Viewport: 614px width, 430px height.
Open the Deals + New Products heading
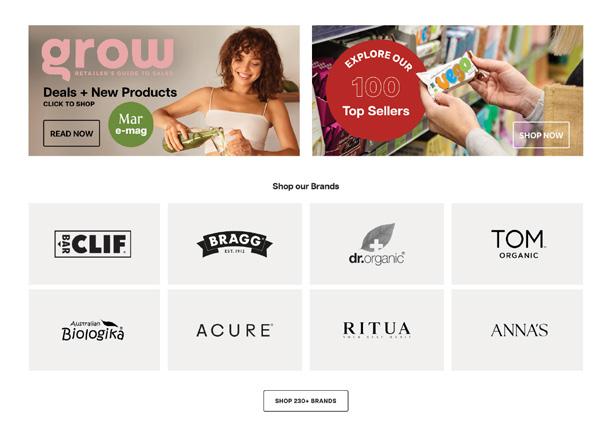coord(110,92)
